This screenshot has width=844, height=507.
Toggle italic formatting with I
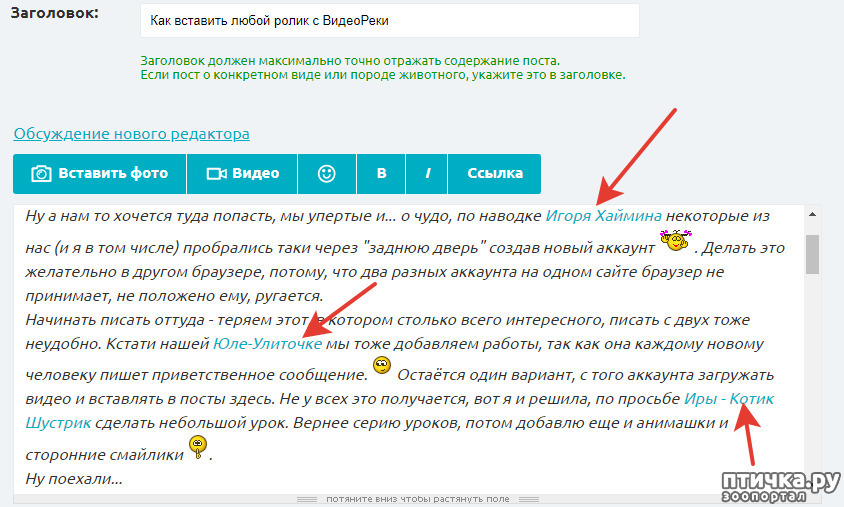427,173
